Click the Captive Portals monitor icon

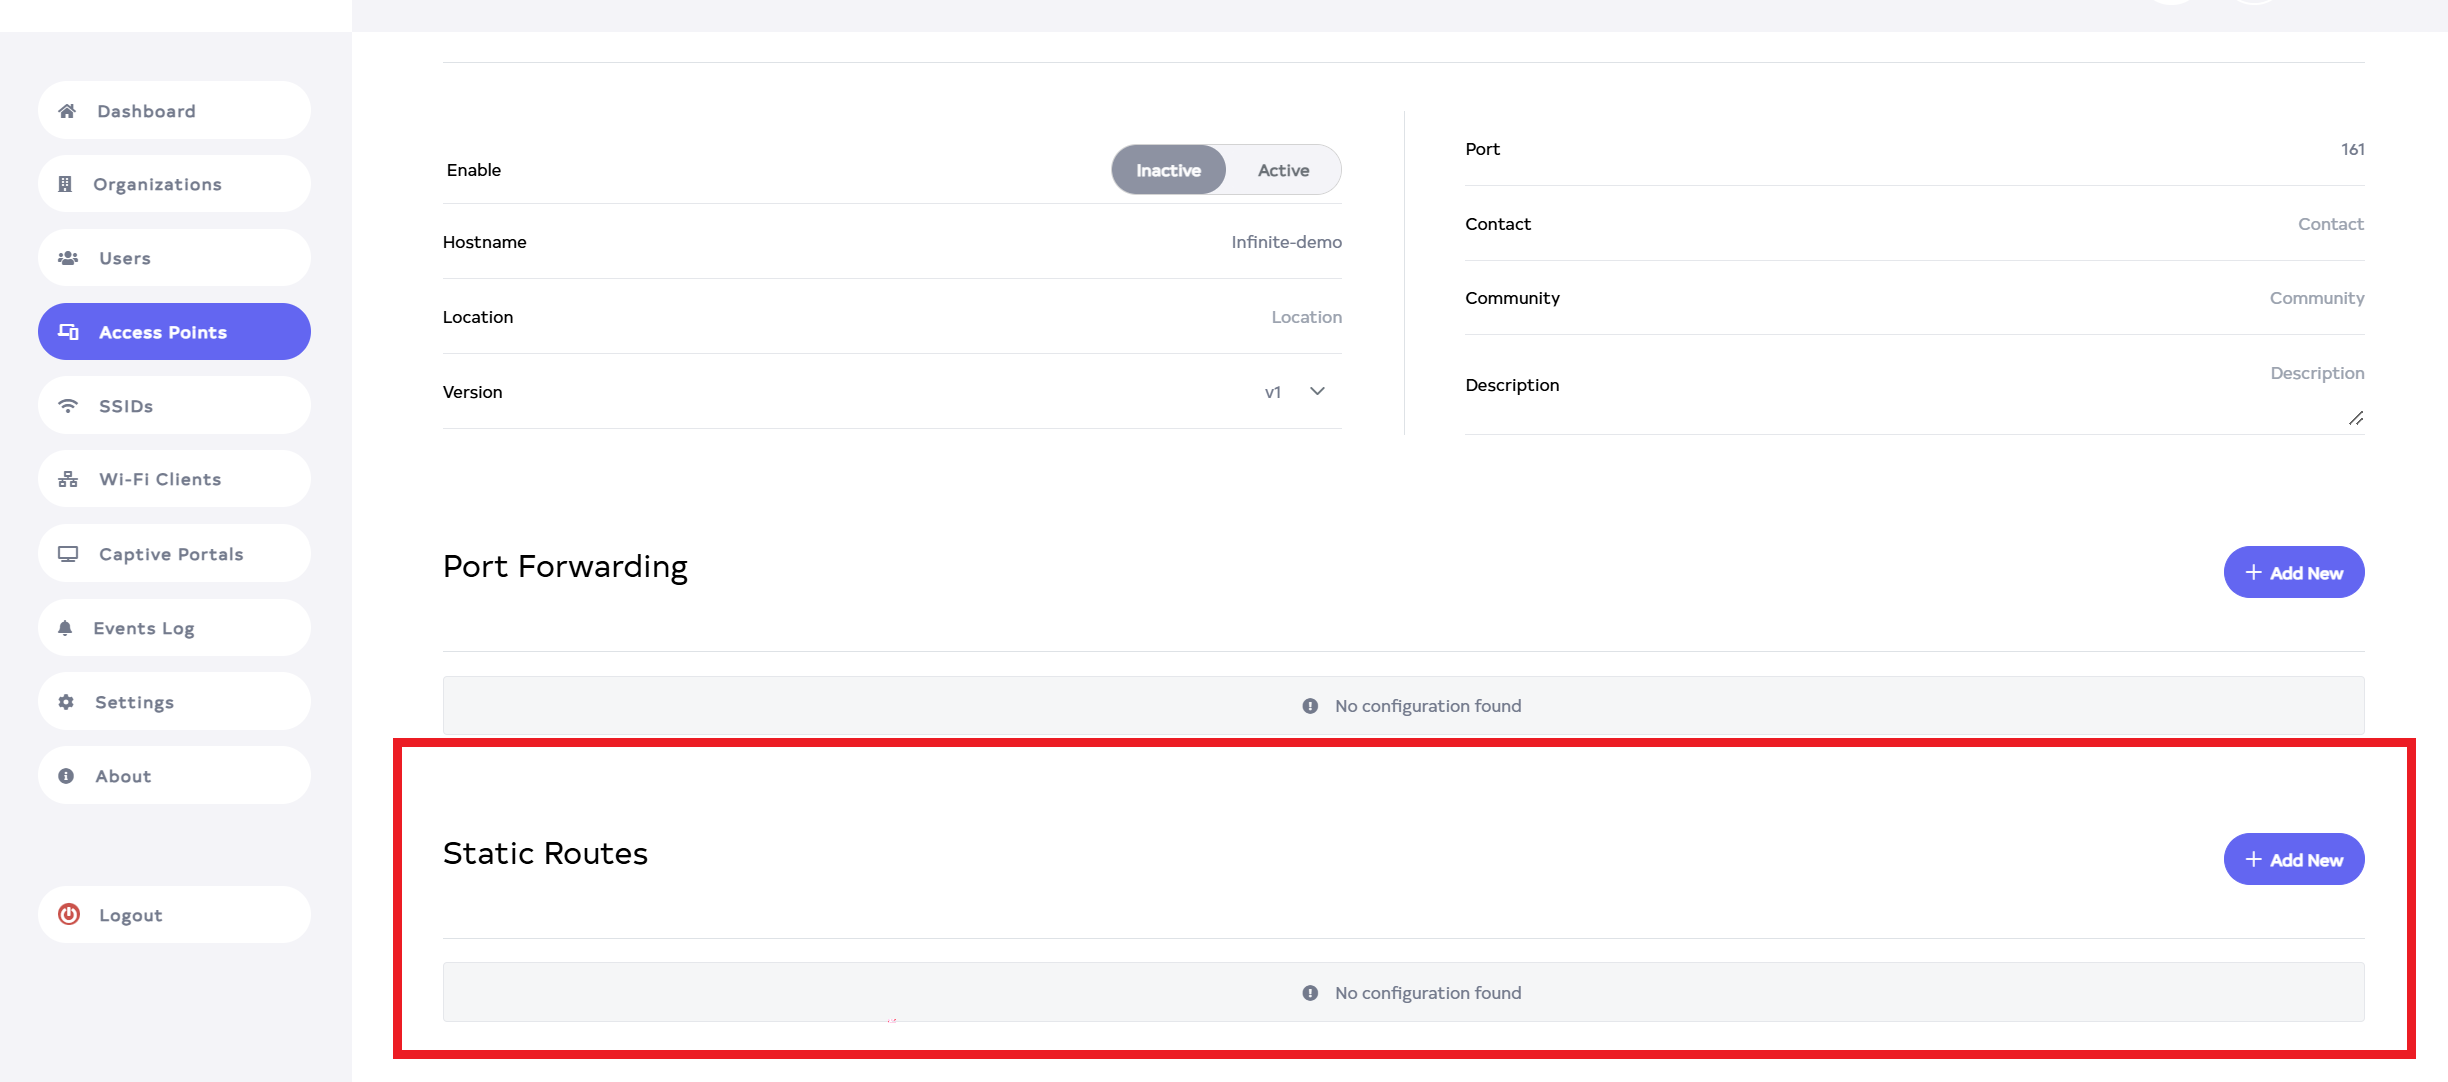coord(68,554)
